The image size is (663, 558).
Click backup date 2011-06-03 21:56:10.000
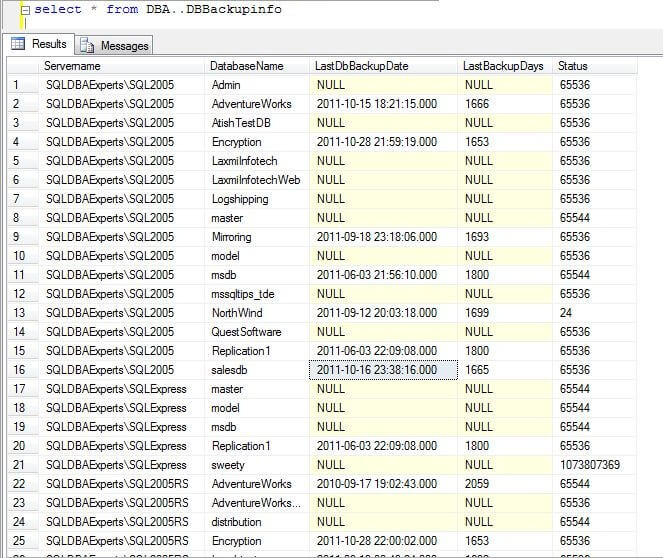point(384,275)
